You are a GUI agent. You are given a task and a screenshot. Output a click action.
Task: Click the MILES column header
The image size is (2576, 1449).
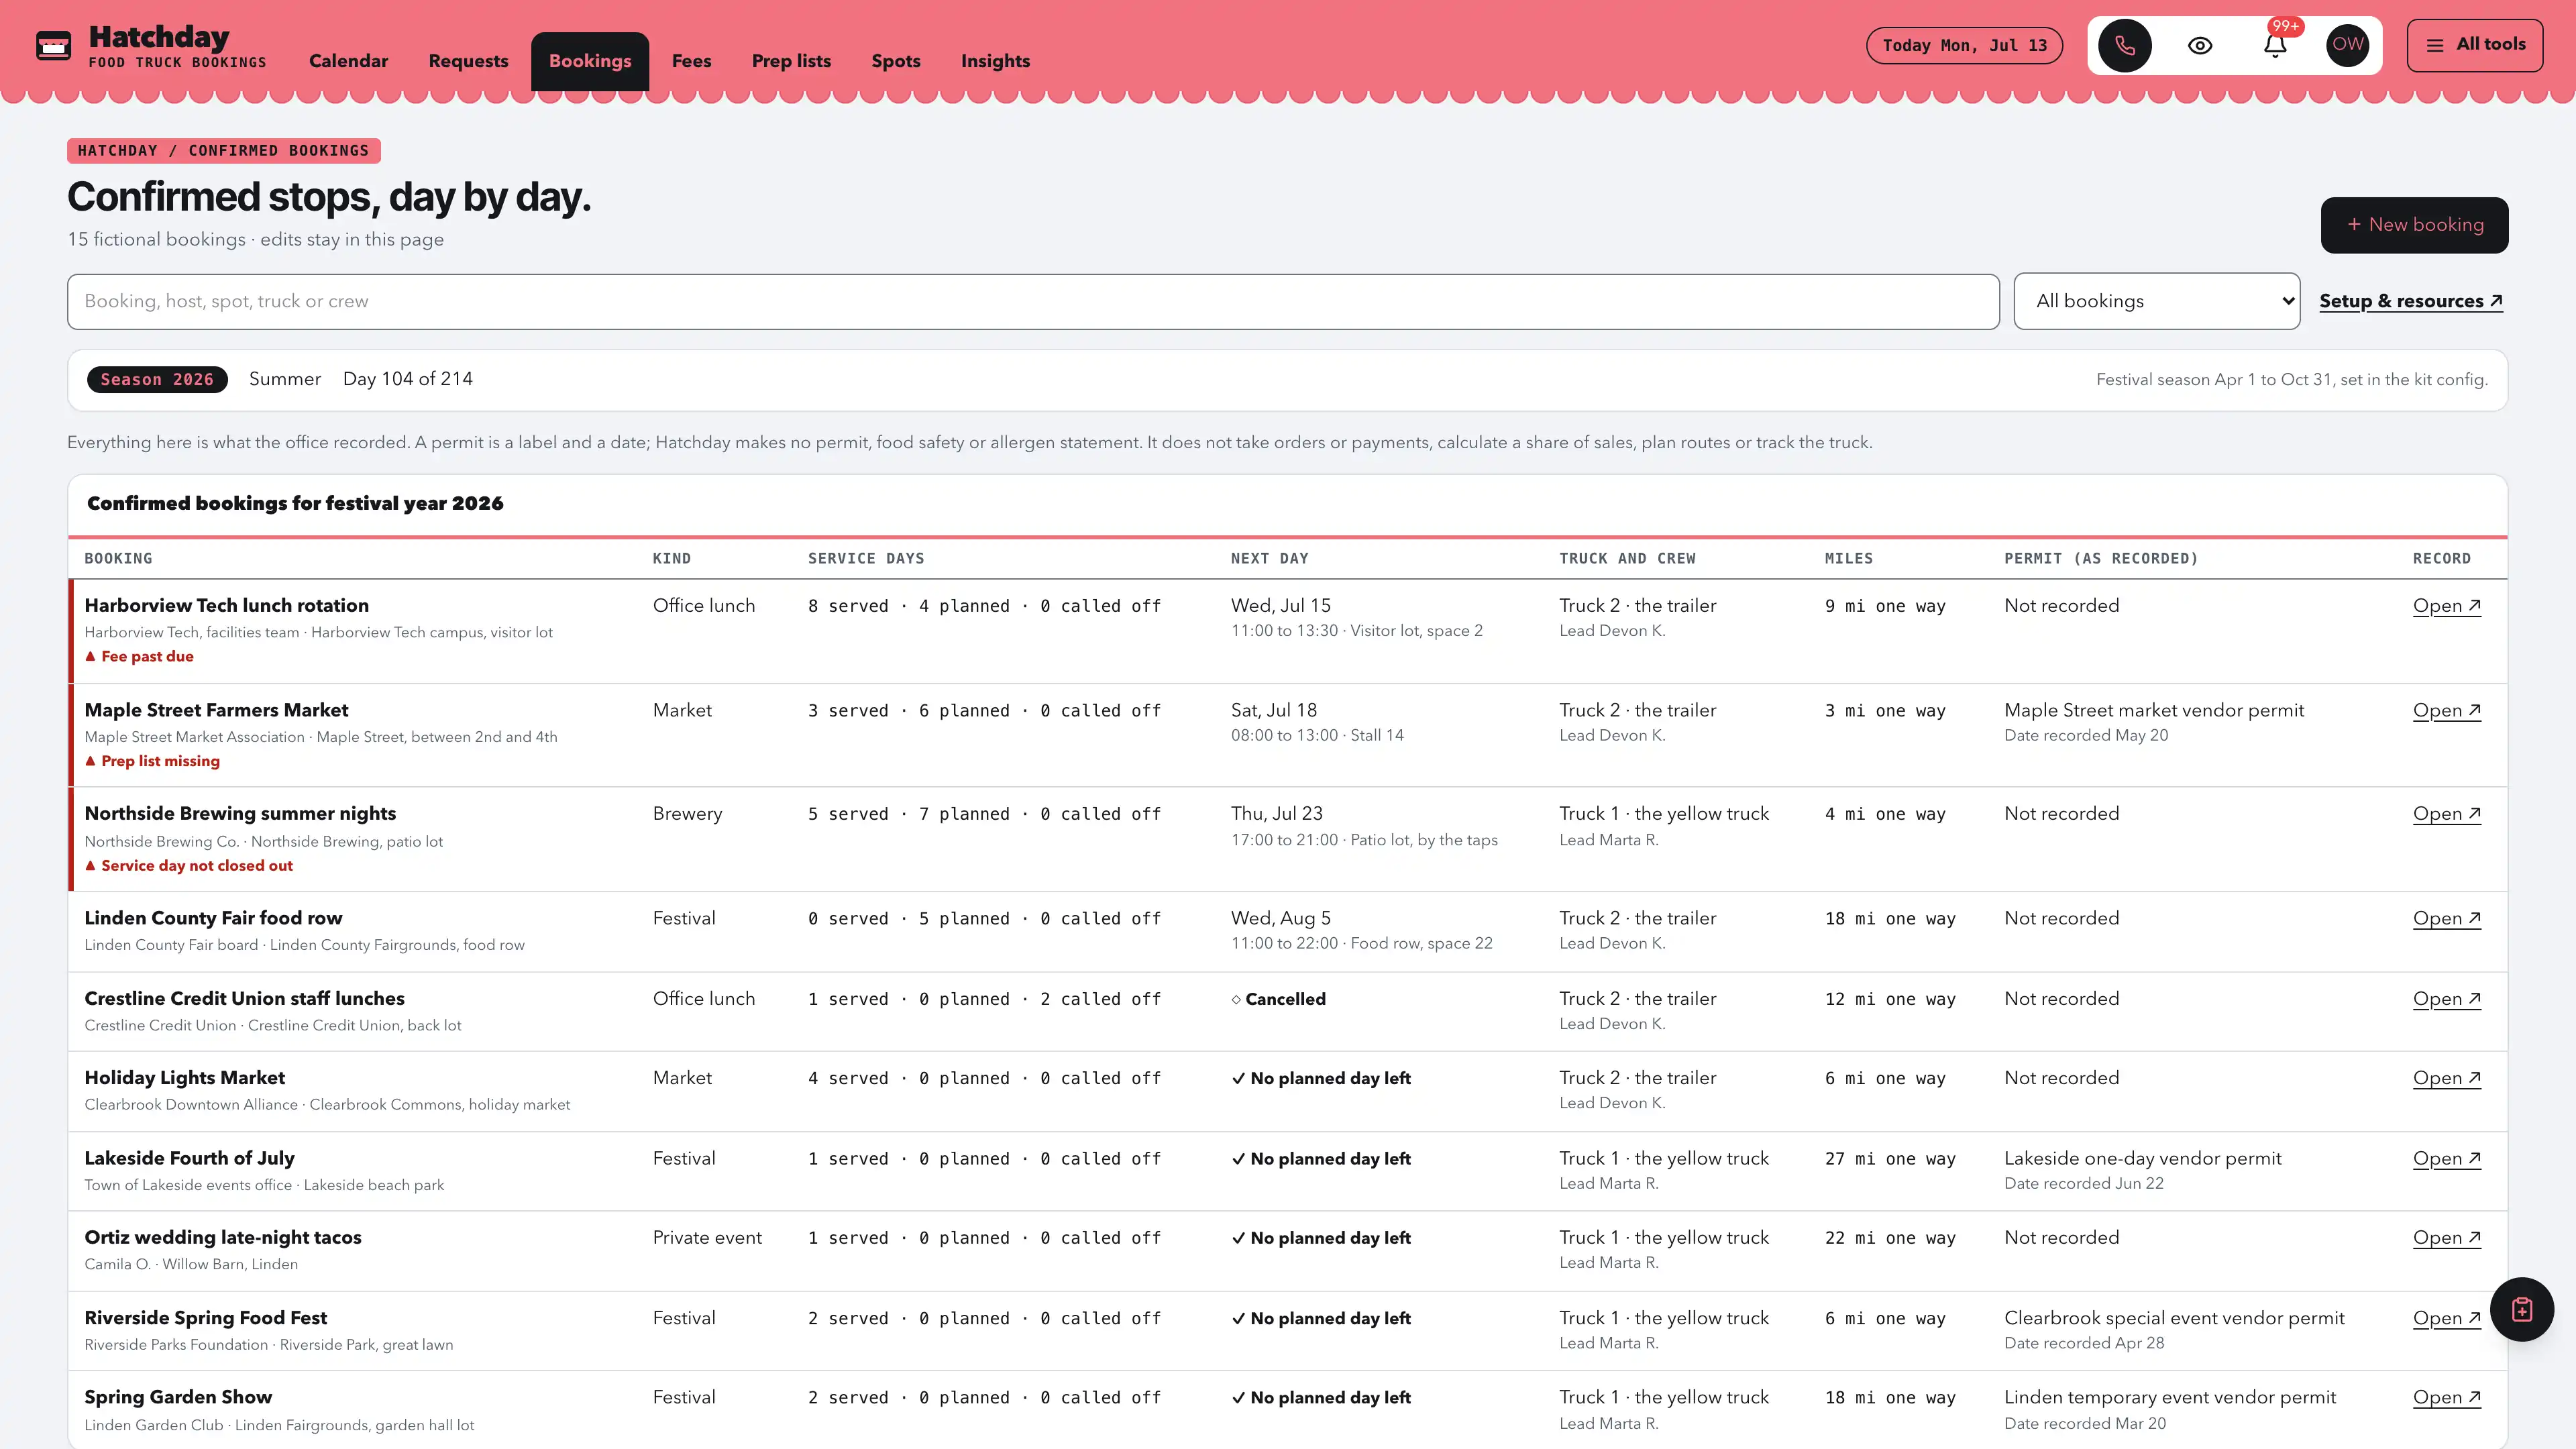coord(1848,558)
